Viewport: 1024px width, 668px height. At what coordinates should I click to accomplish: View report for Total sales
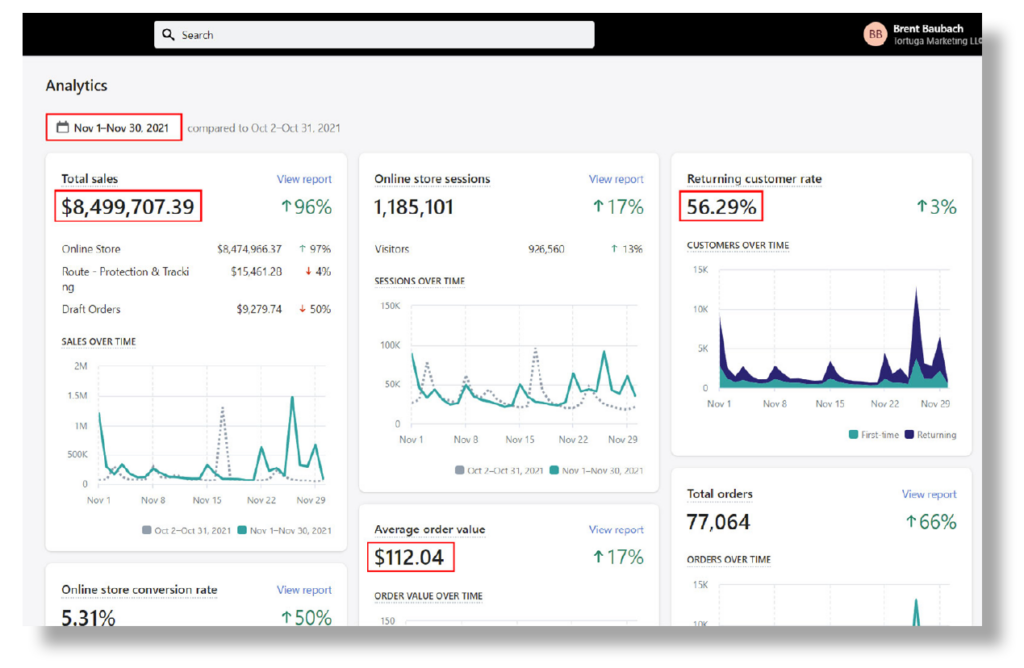pos(304,179)
